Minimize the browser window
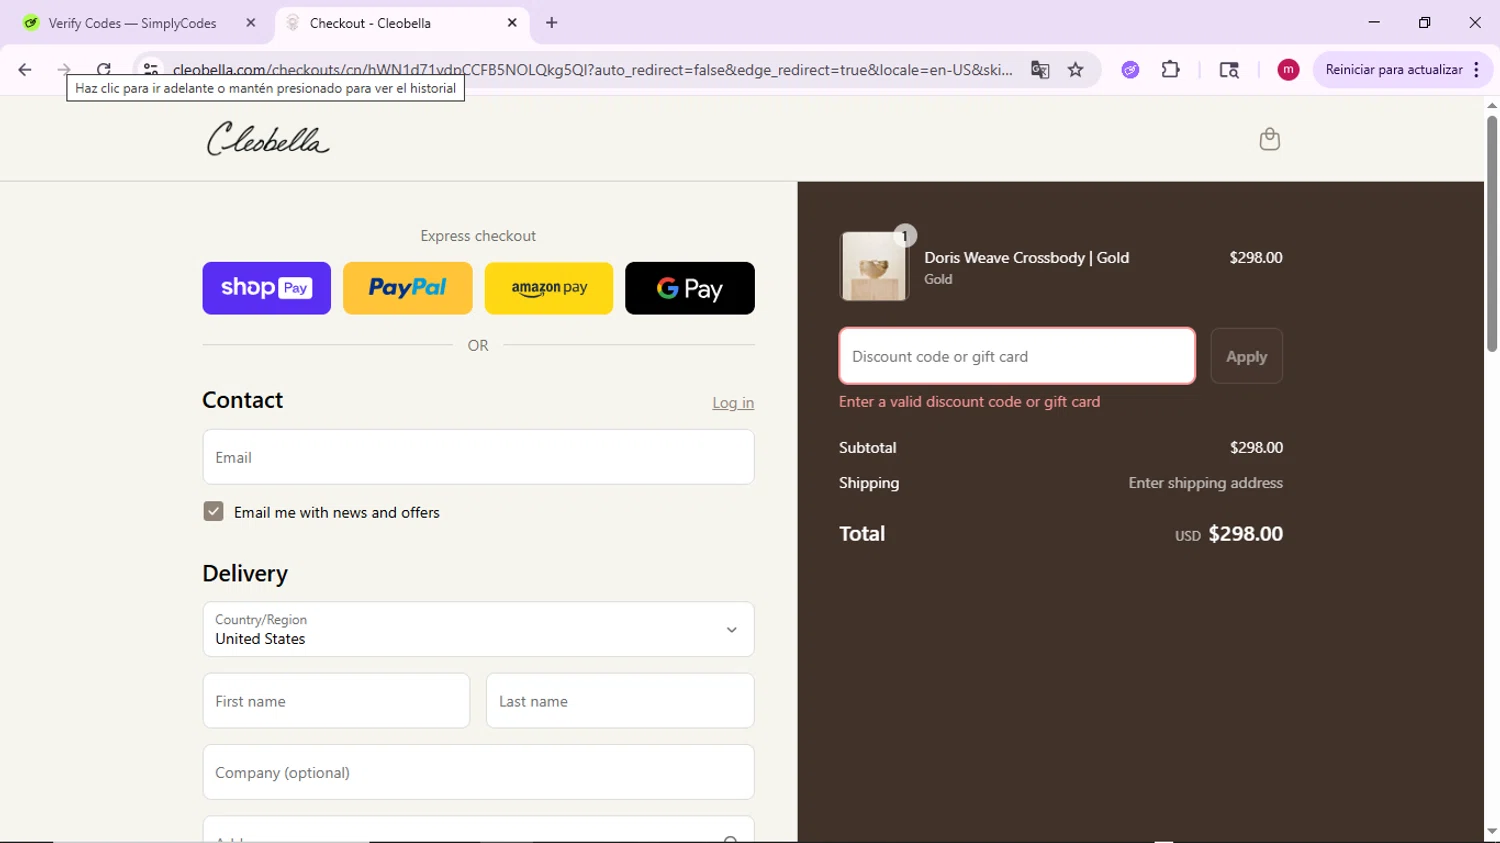 point(1374,22)
